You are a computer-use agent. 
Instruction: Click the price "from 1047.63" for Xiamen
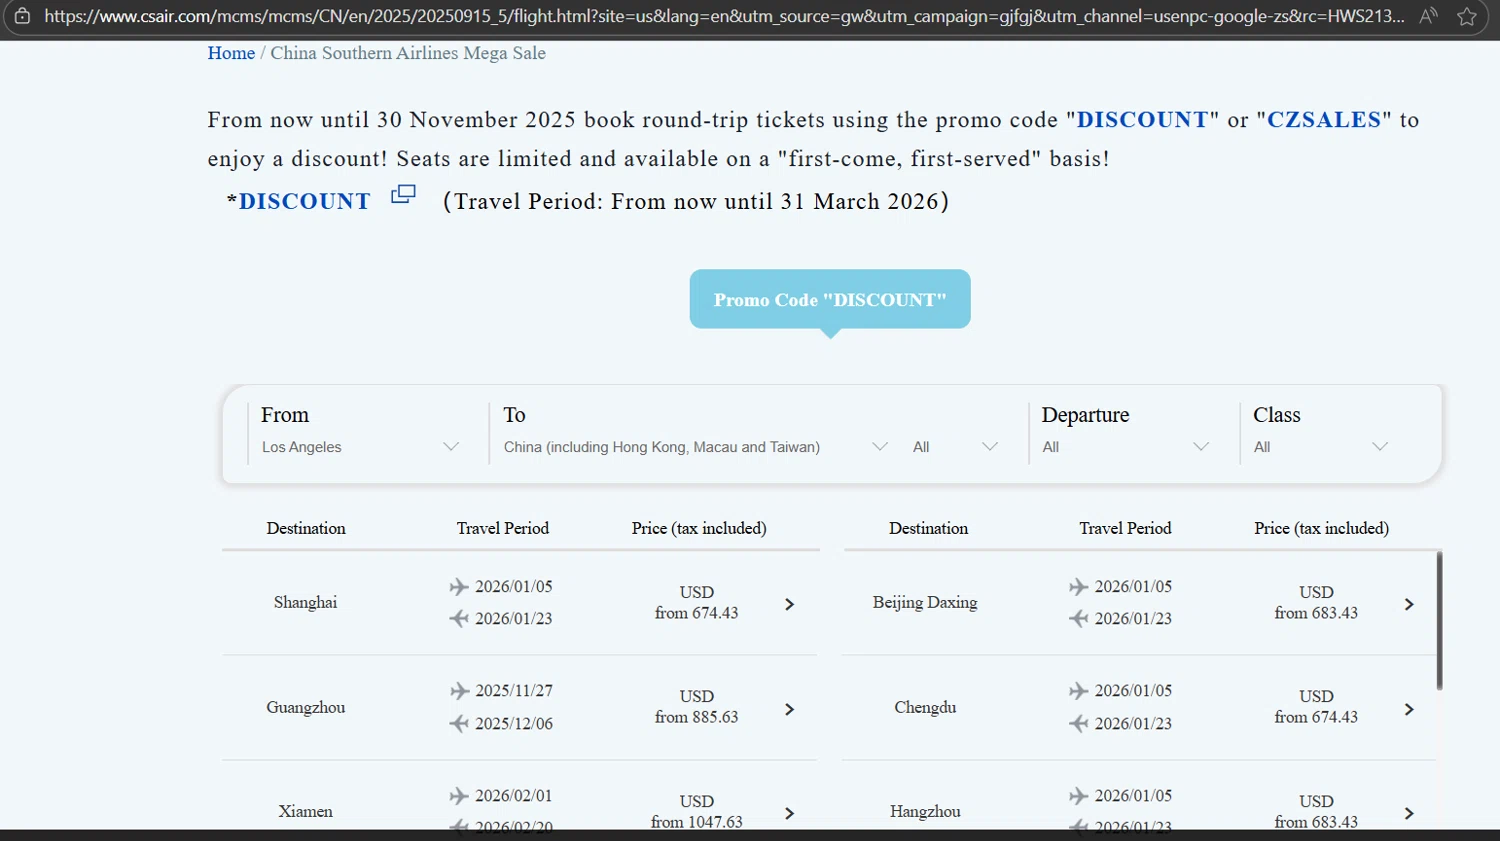pyautogui.click(x=697, y=822)
